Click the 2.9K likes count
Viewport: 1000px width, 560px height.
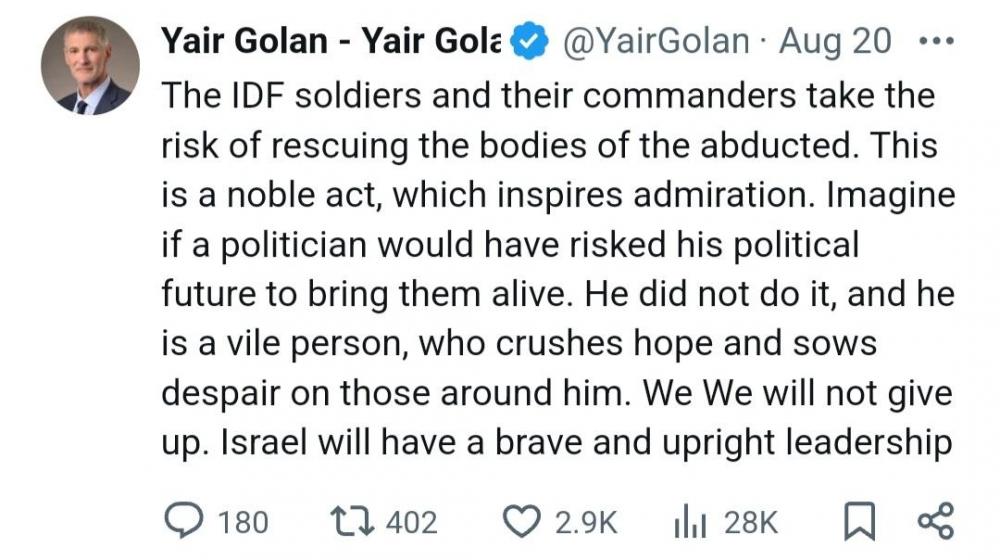tap(585, 521)
